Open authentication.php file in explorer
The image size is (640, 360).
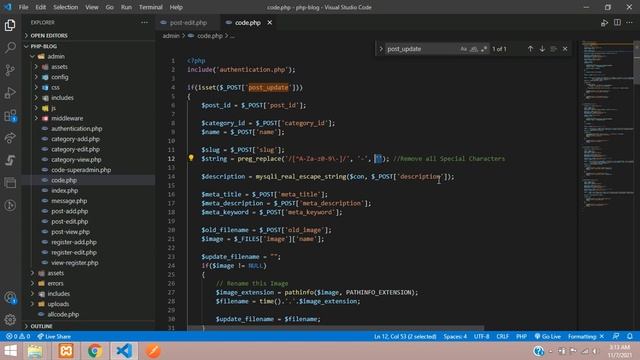pos(89,129)
